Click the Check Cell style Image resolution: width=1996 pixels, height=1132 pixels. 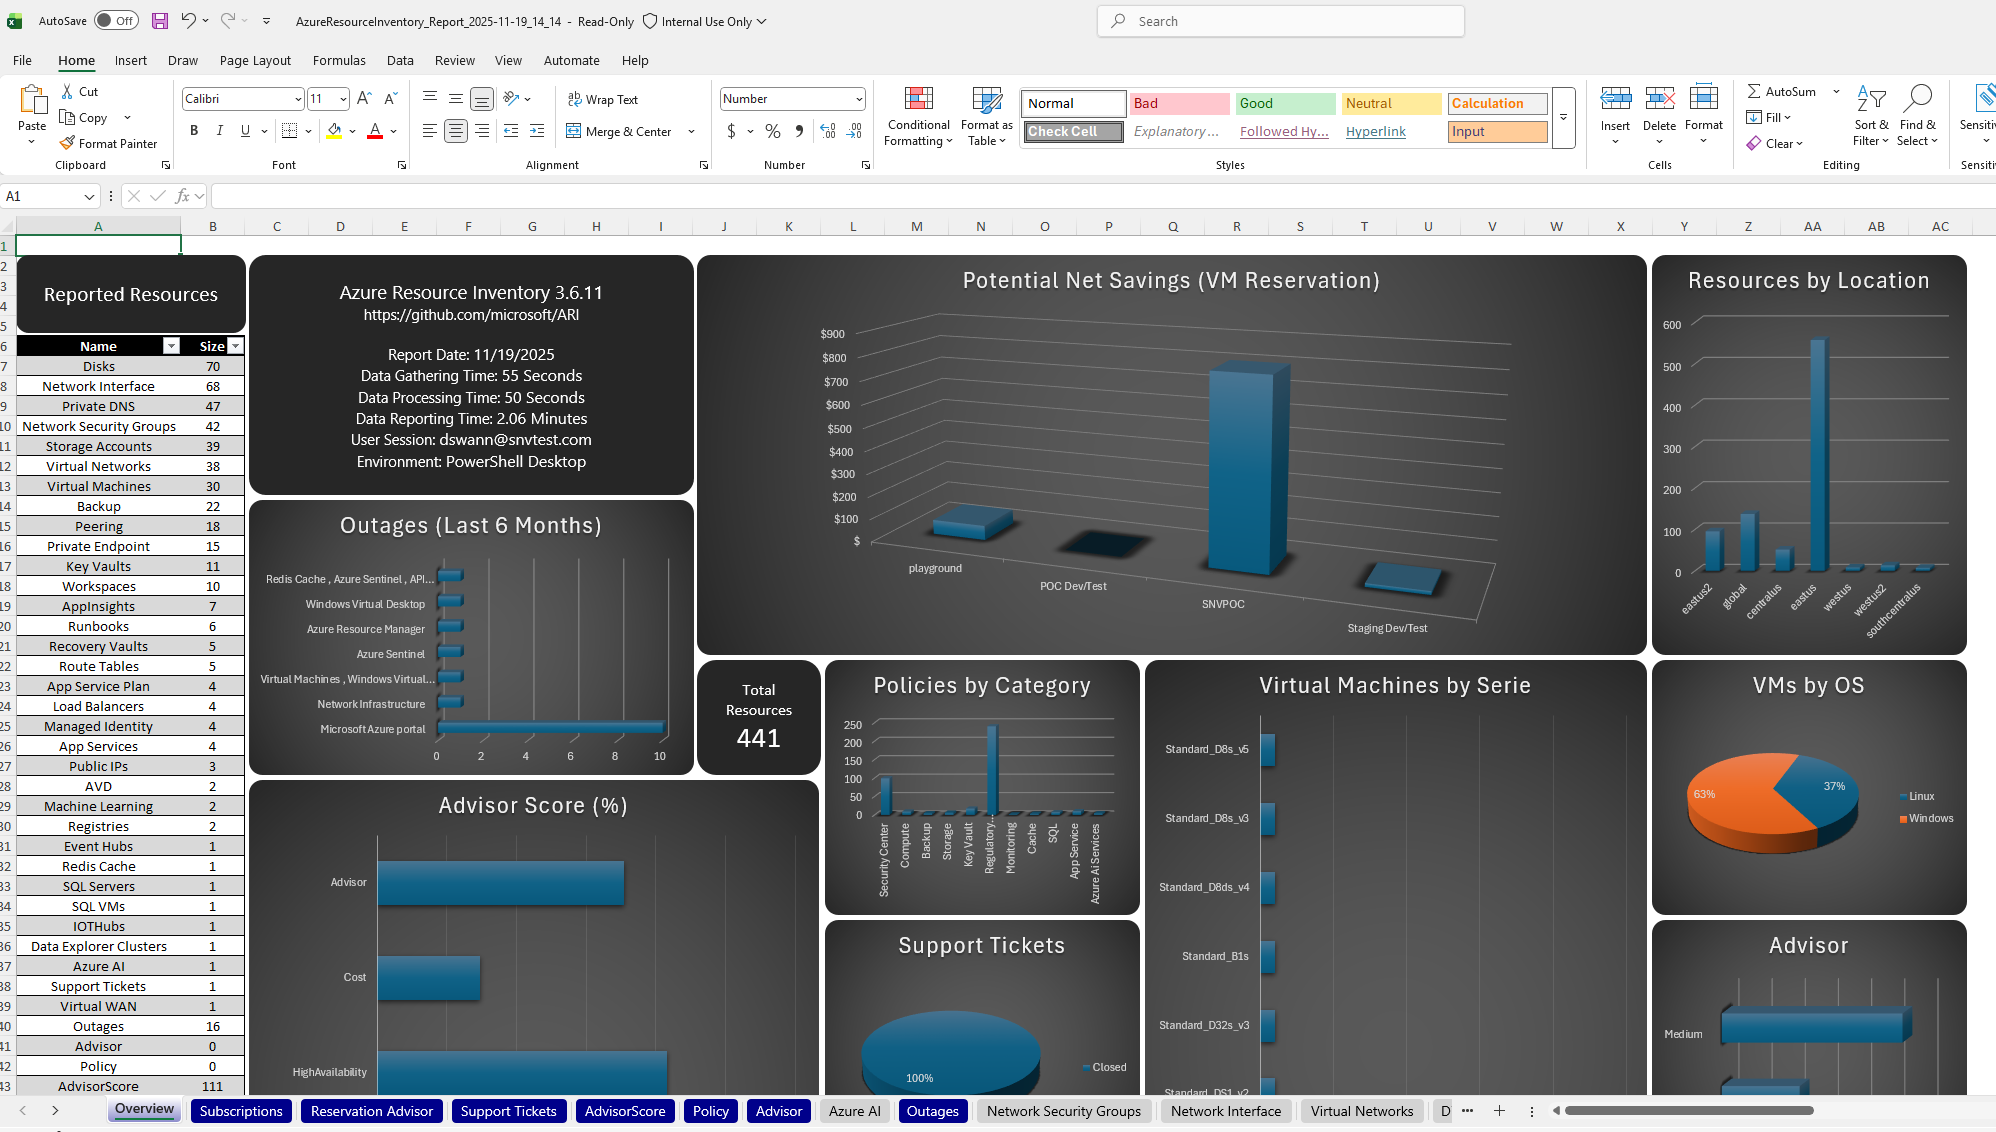tap(1071, 131)
